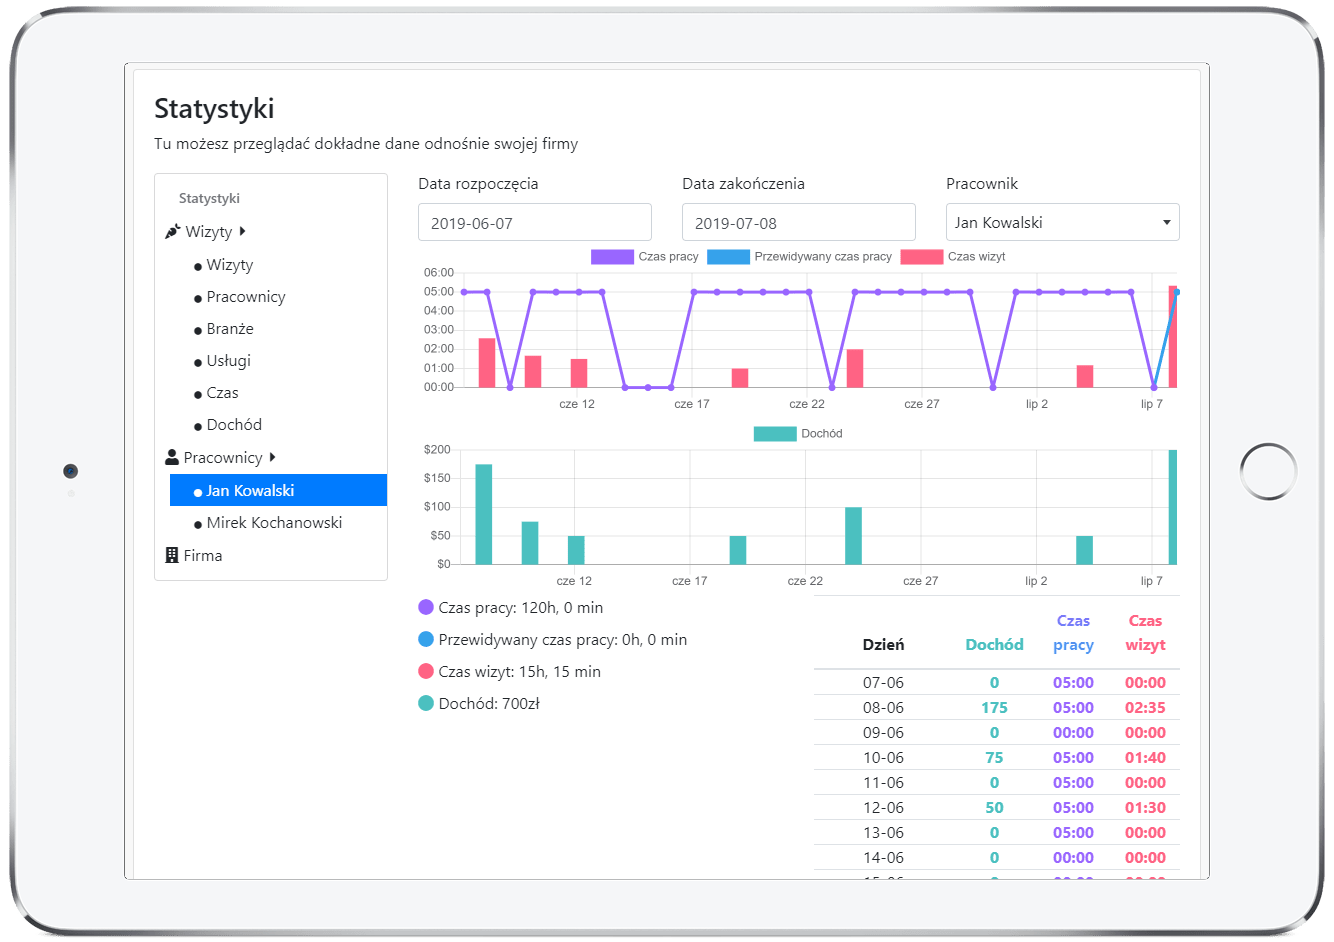This screenshot has height=942, width=1334.
Task: Open the Usługi statistics link
Action: coord(228,361)
